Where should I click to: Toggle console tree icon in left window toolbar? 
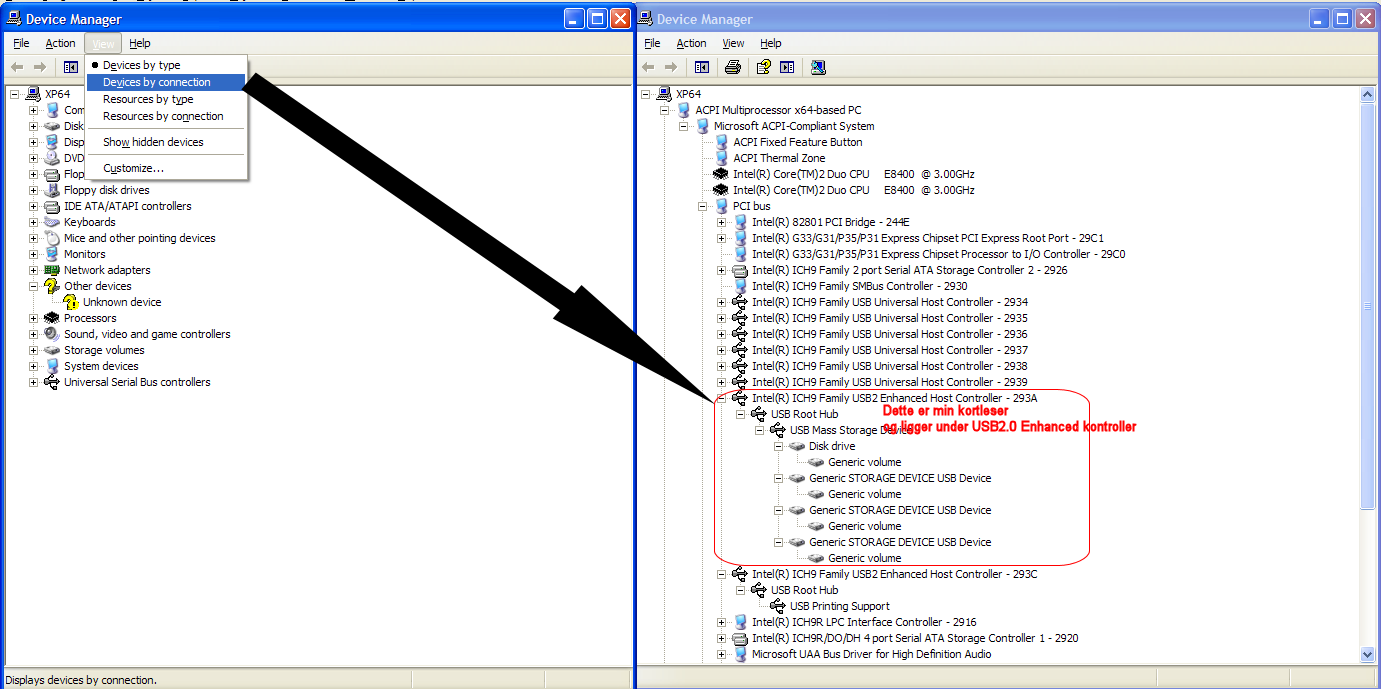click(x=71, y=67)
